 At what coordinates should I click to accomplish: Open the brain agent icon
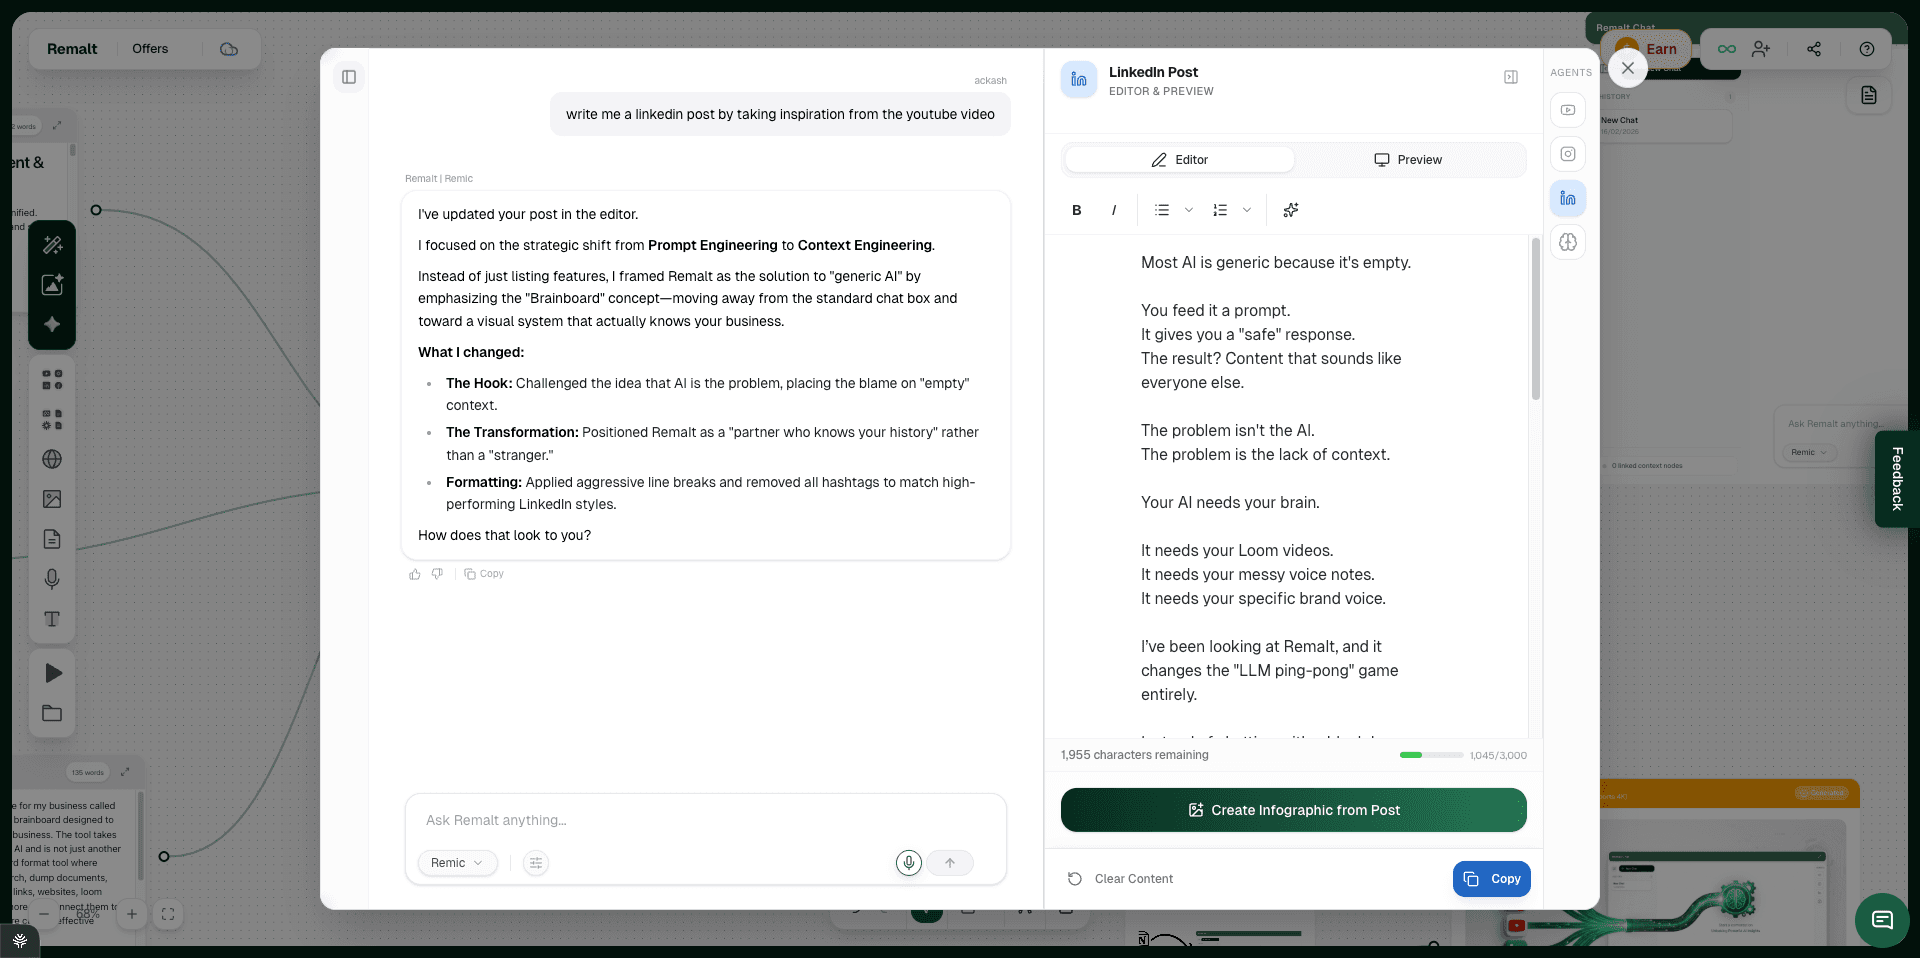(1567, 242)
